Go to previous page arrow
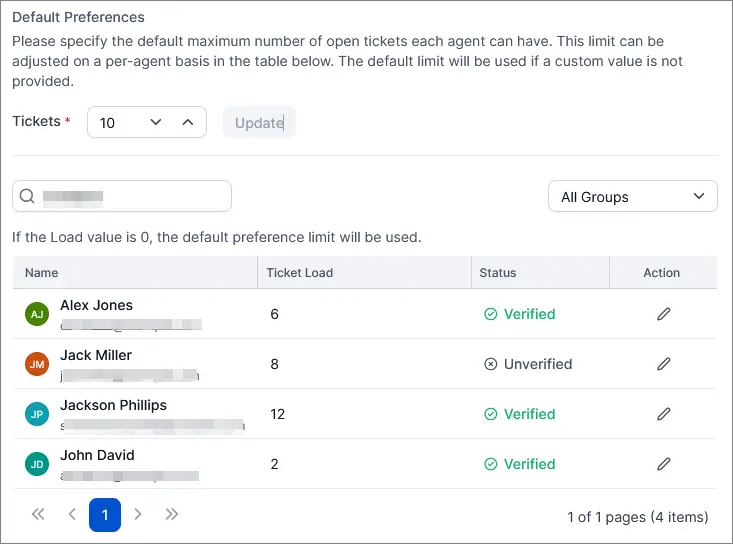Viewport: 733px width, 544px height. point(72,515)
